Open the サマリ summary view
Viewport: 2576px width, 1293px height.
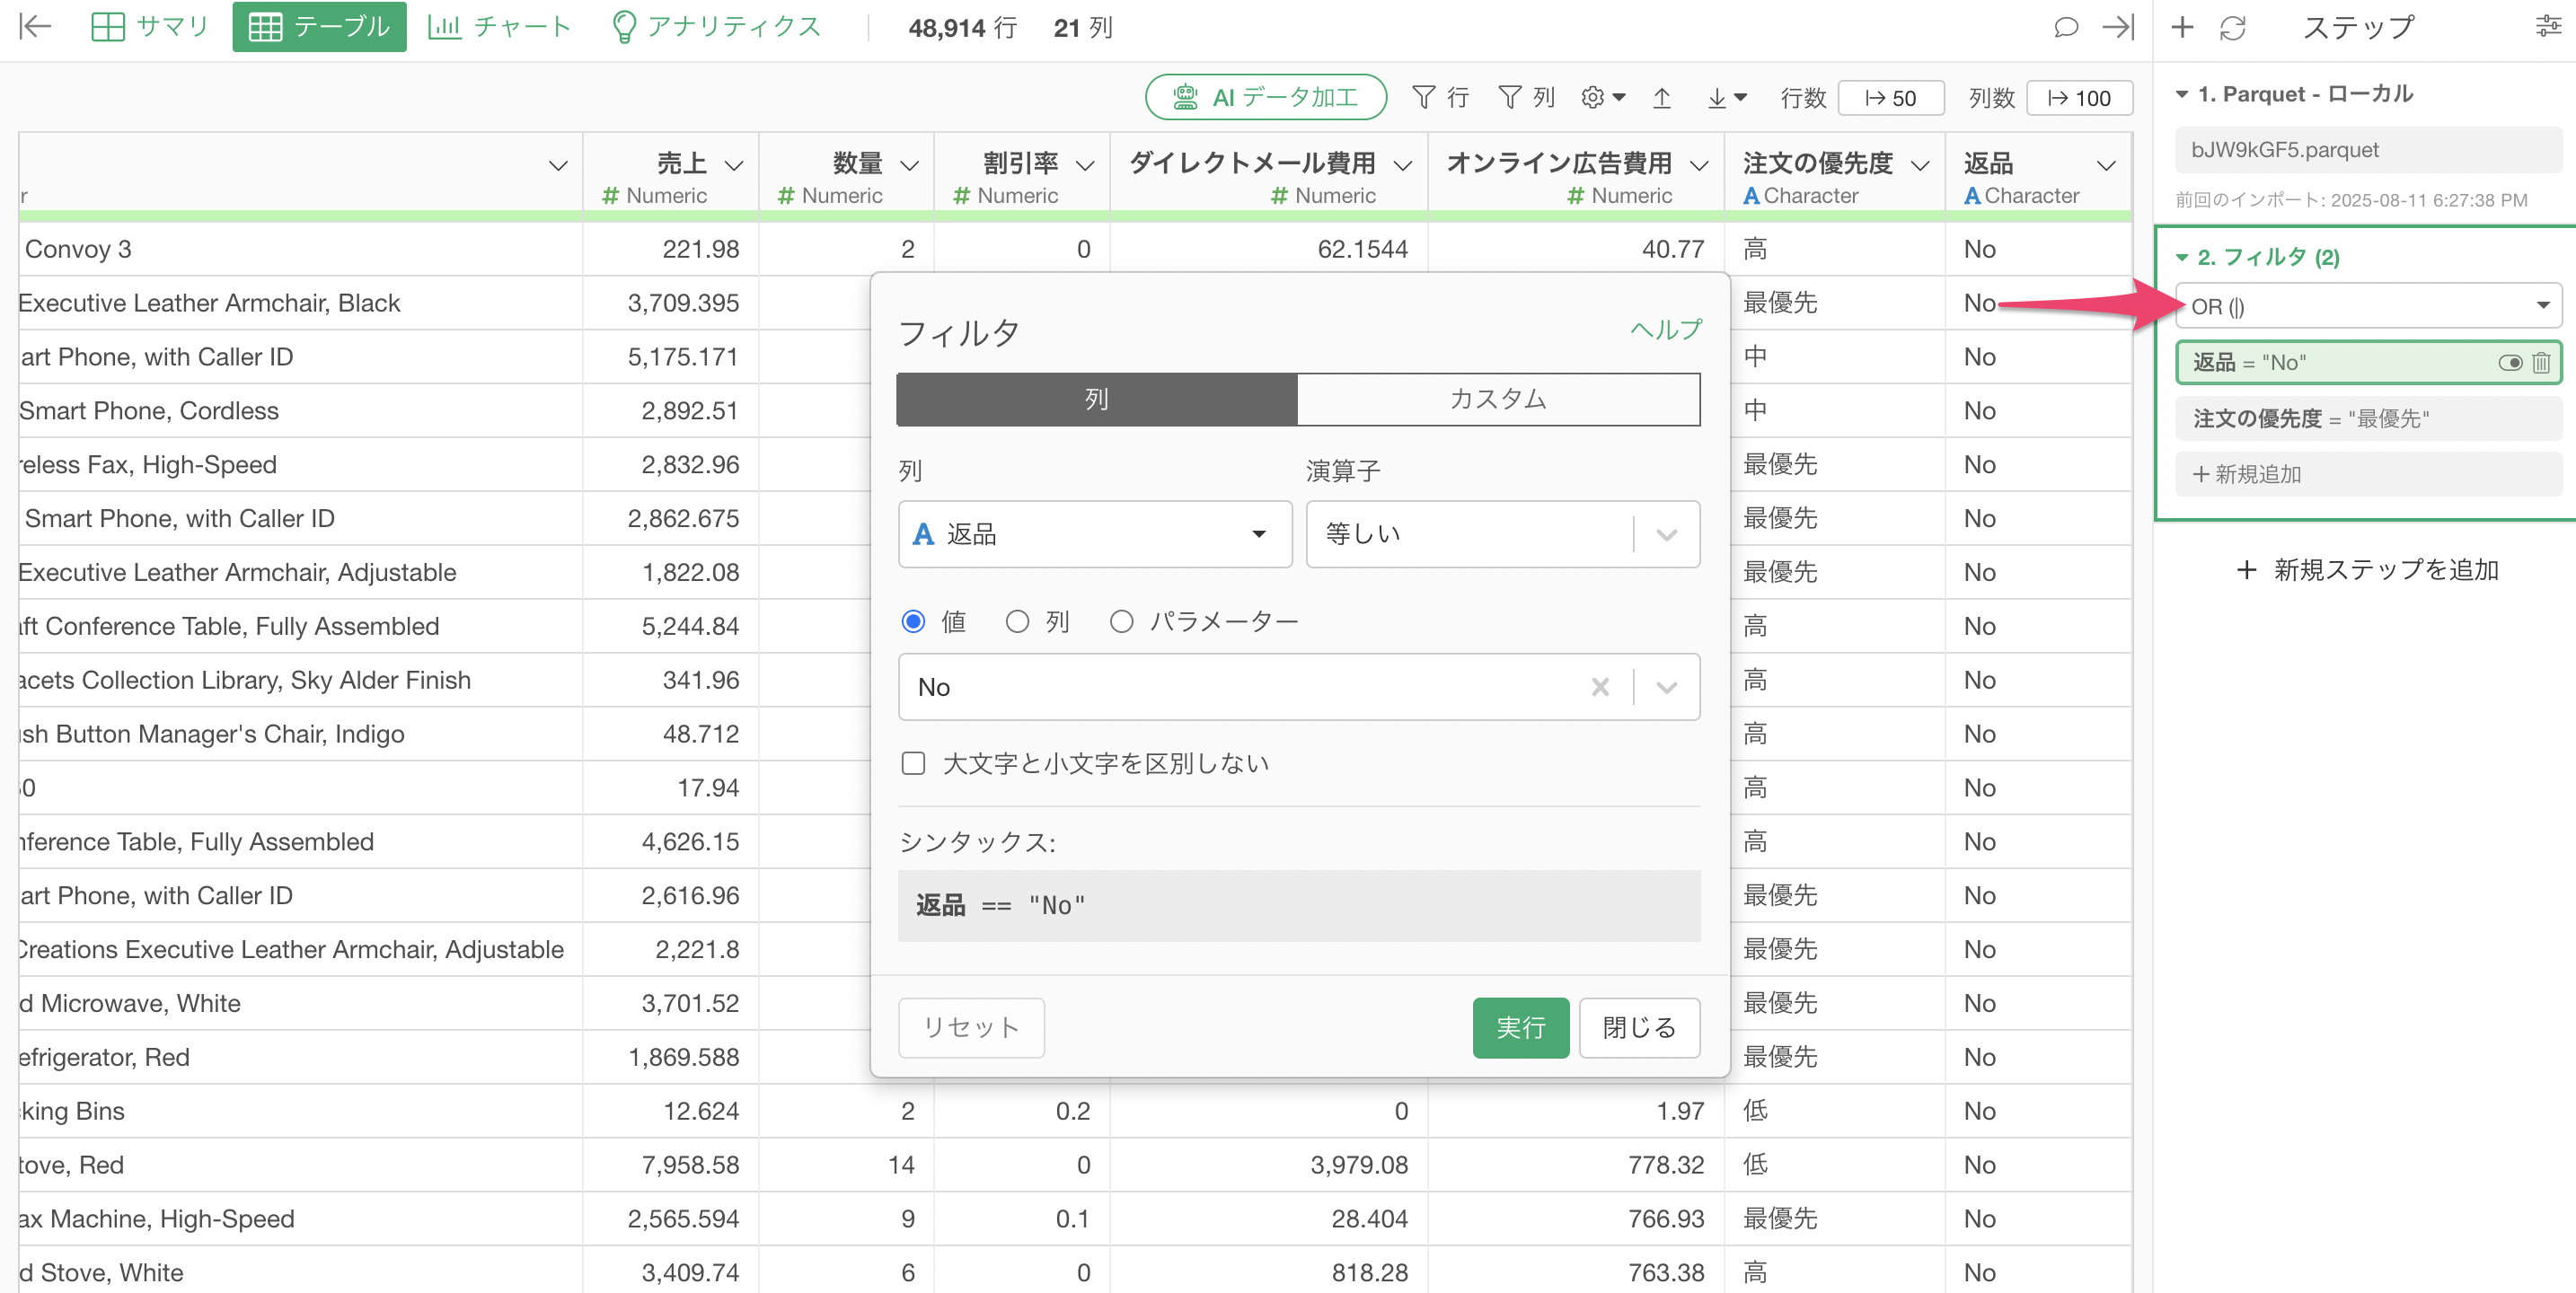point(149,27)
